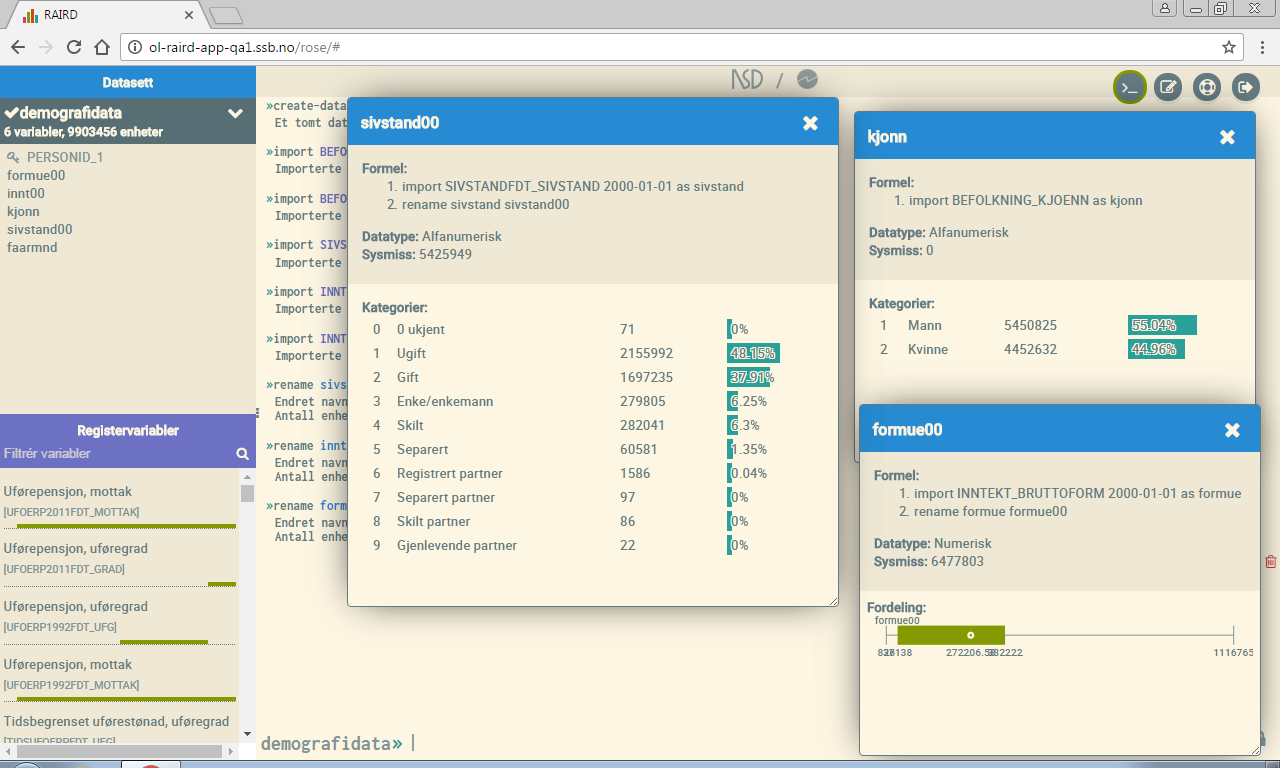Click the Uførepensjon, mottak UFOERP2011FDT_MOTTAK variable
The width and height of the screenshot is (1280, 768).
[68, 500]
